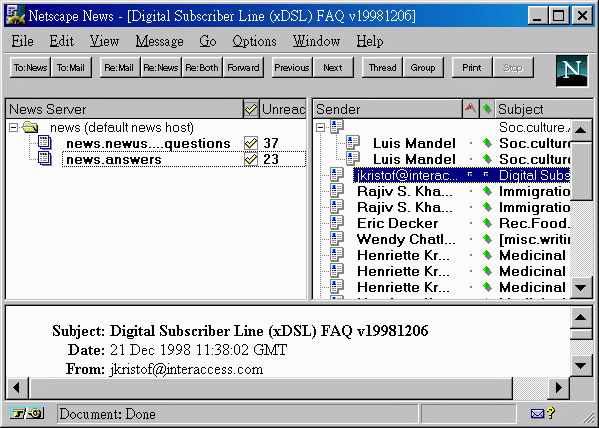This screenshot has width=599, height=428.
Task: Click the Thread toolbar button
Action: [382, 68]
